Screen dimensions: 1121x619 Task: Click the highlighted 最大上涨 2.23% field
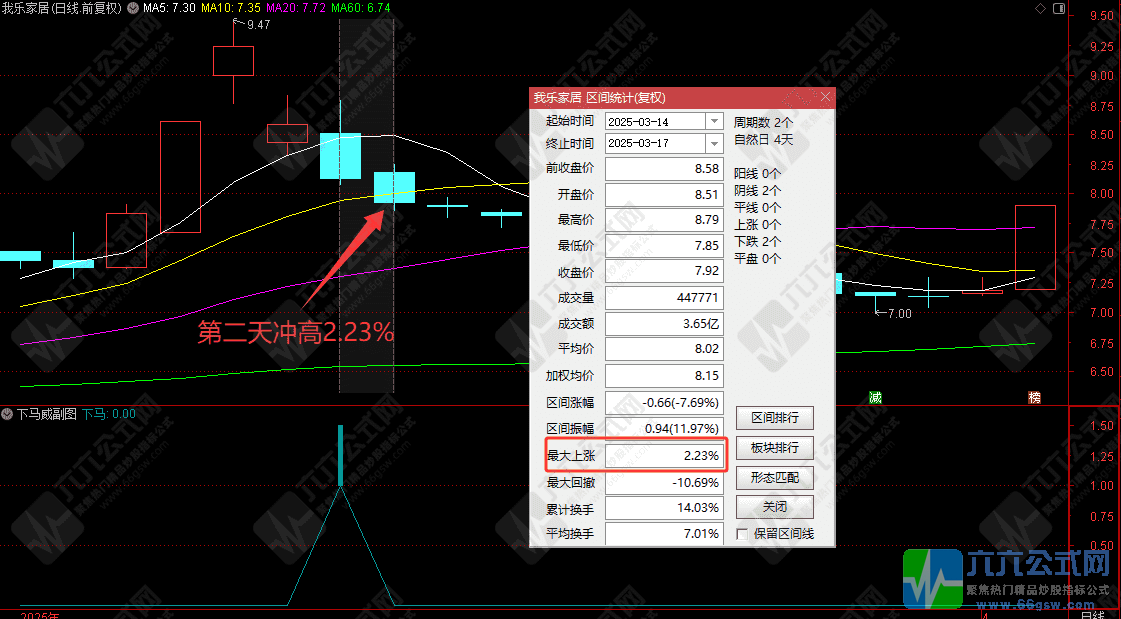[x=664, y=455]
